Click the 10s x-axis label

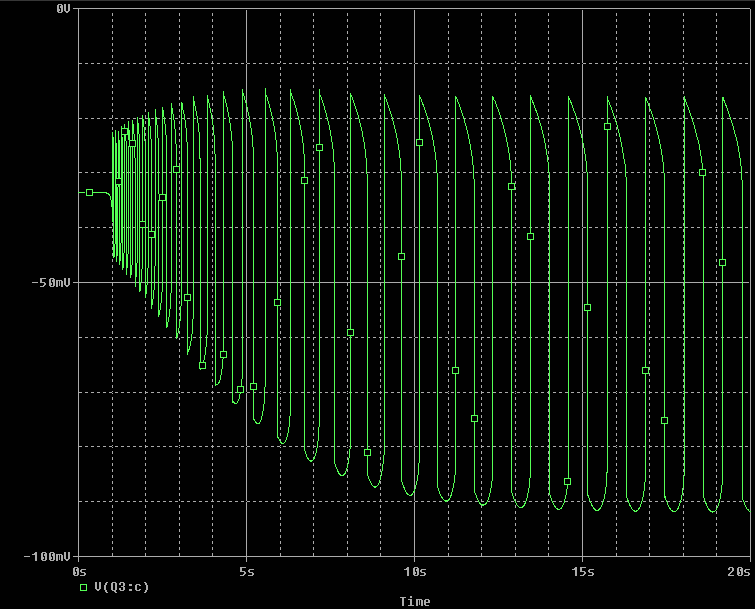pyautogui.click(x=415, y=571)
